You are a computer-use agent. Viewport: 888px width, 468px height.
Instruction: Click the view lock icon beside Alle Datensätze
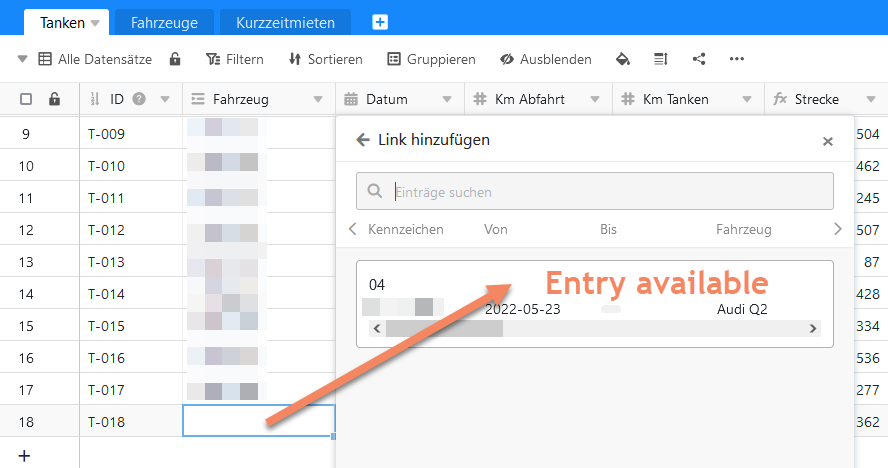click(175, 59)
